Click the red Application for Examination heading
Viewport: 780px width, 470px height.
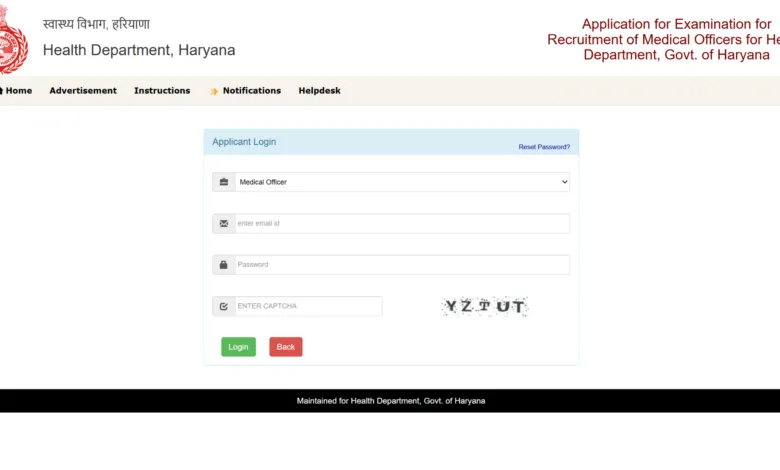pos(664,39)
